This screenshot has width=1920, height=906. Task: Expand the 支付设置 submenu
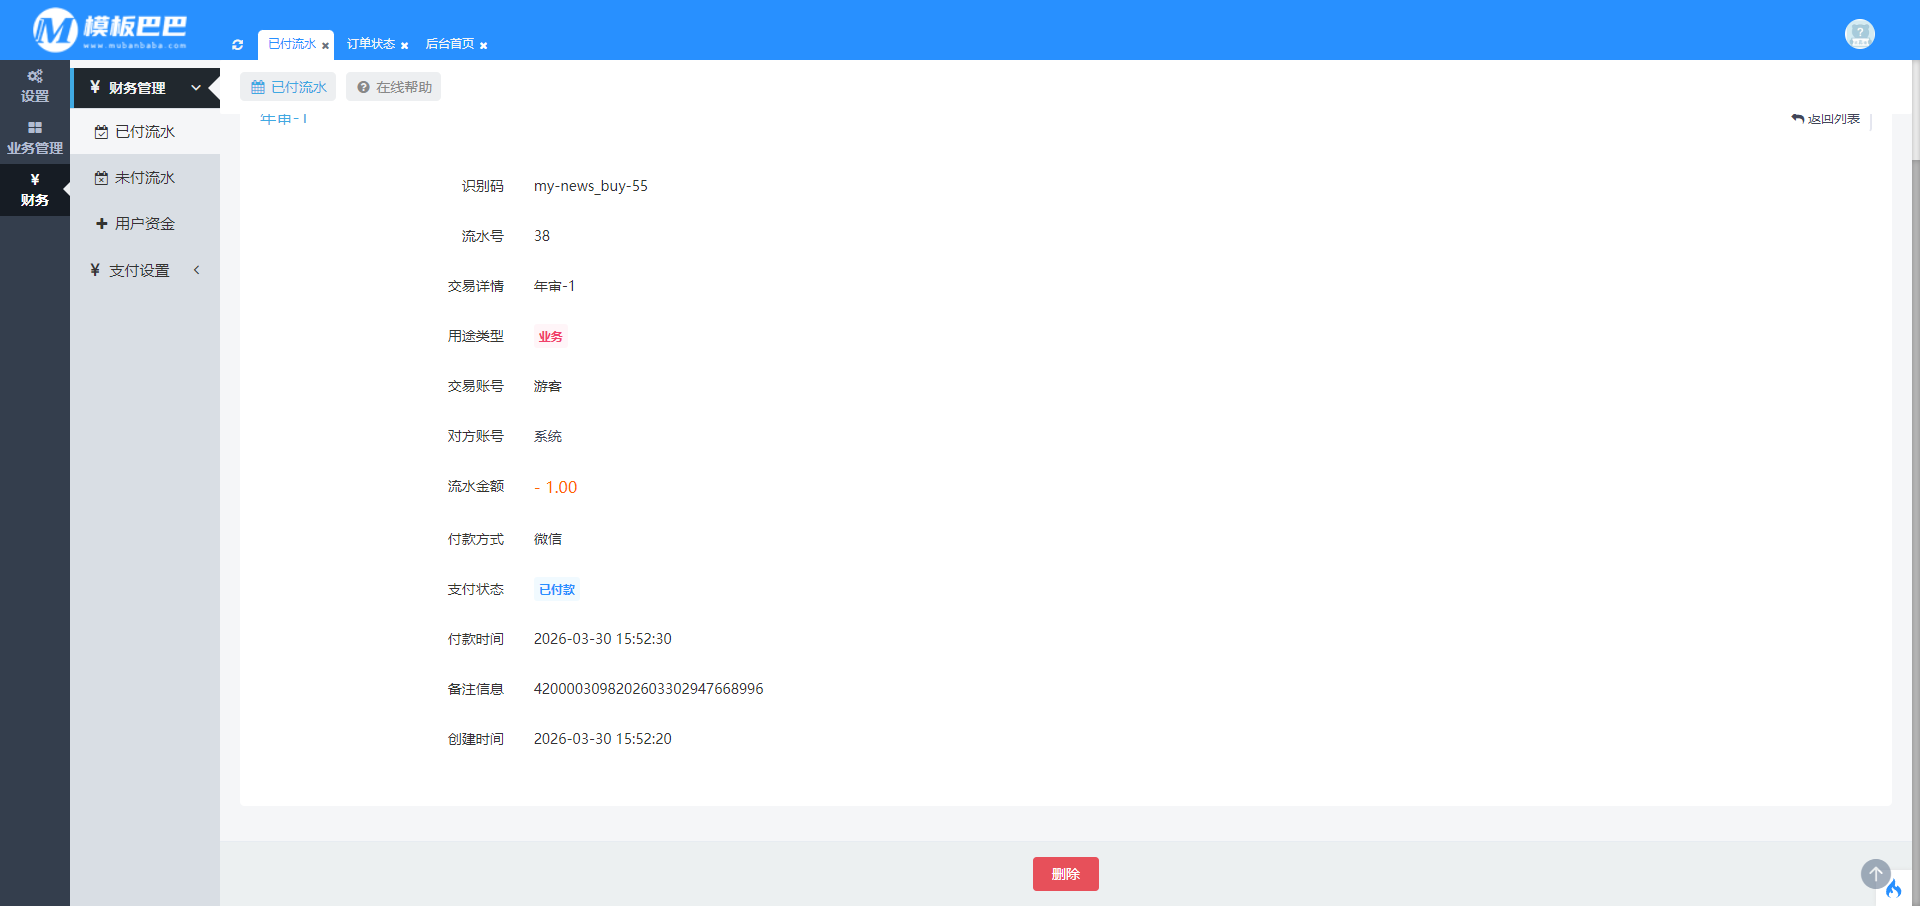tap(196, 270)
